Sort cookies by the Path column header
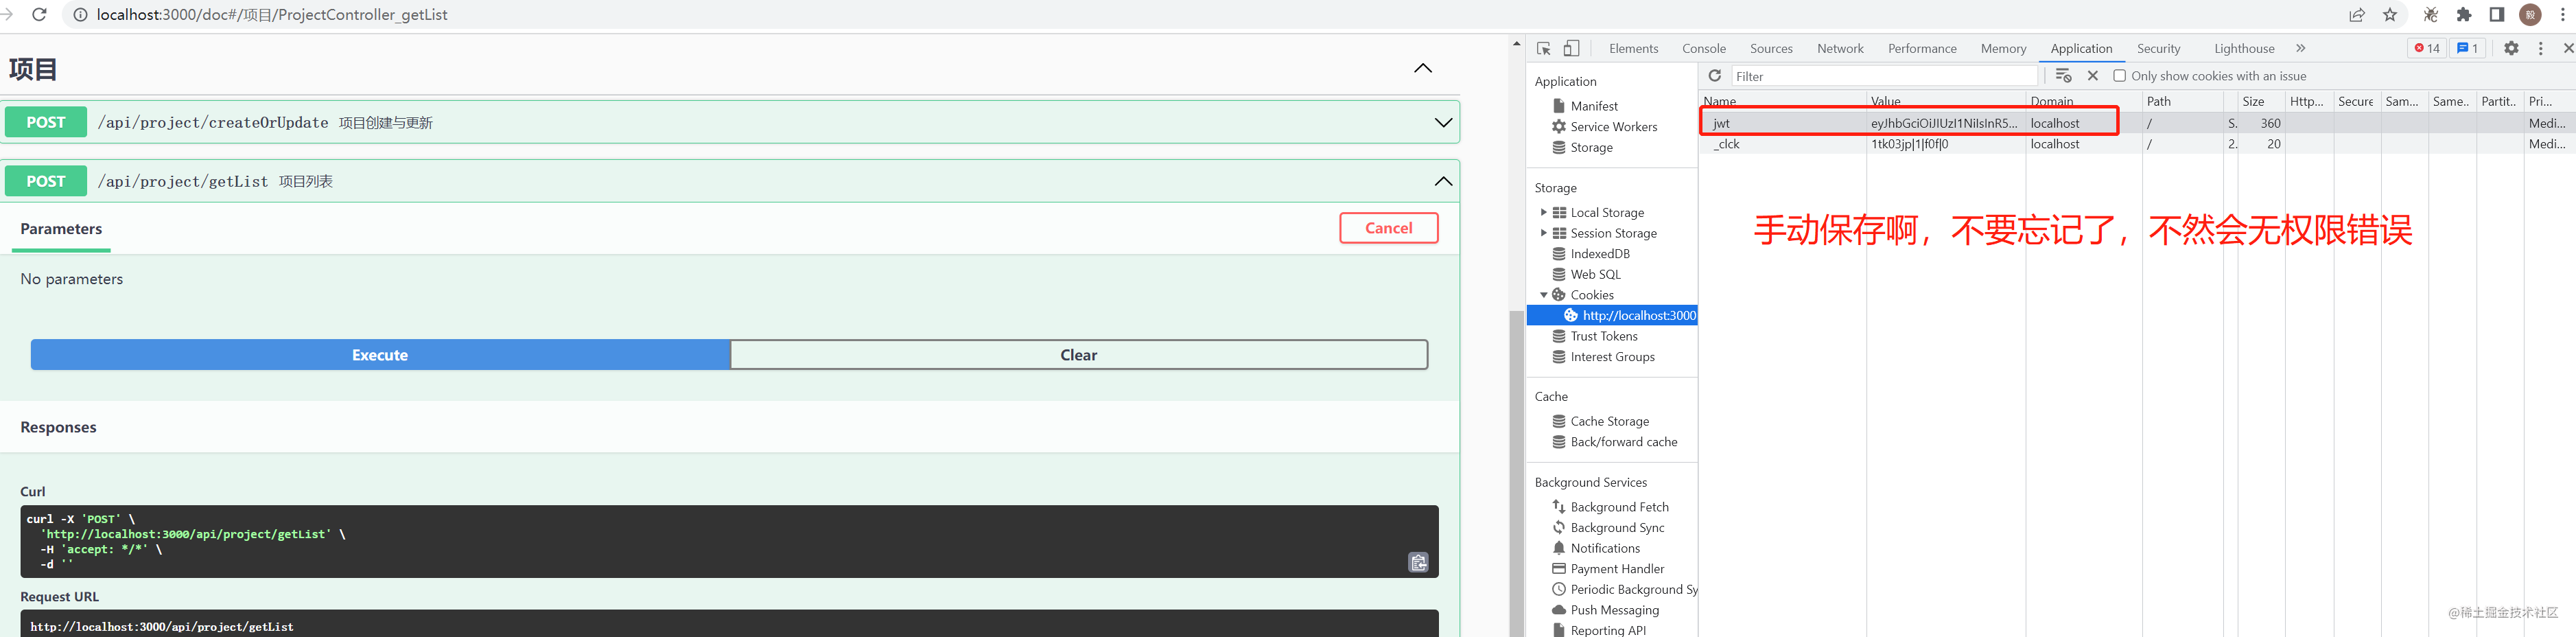 pos(2182,101)
